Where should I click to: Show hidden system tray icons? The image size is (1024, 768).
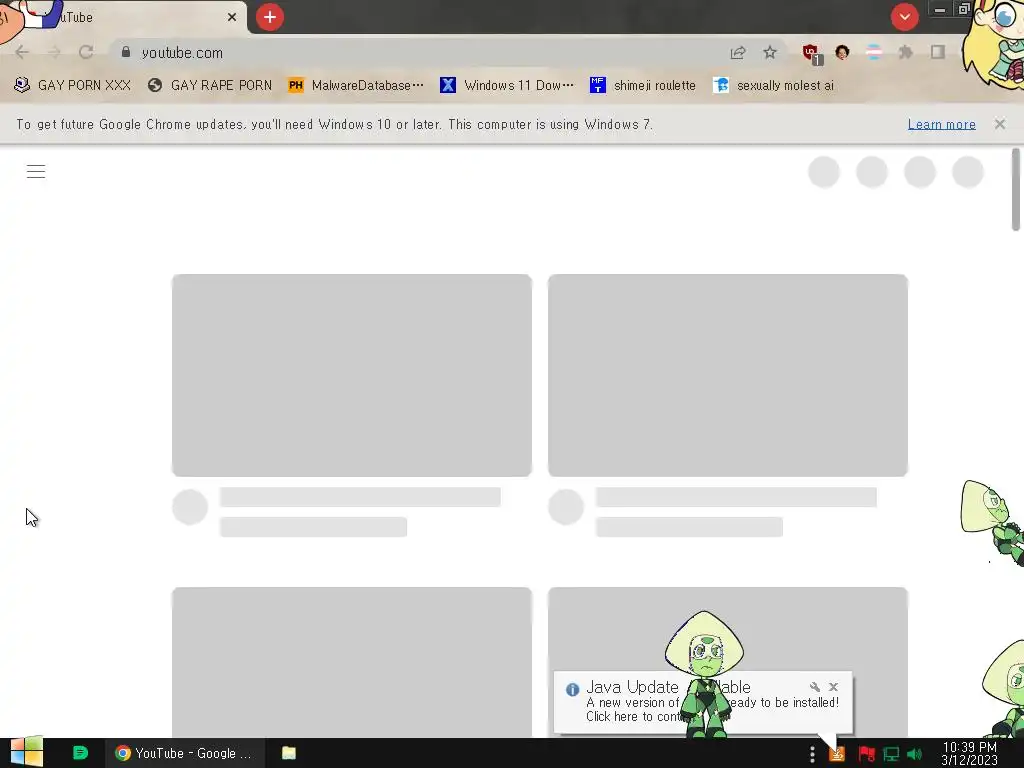tap(812, 754)
